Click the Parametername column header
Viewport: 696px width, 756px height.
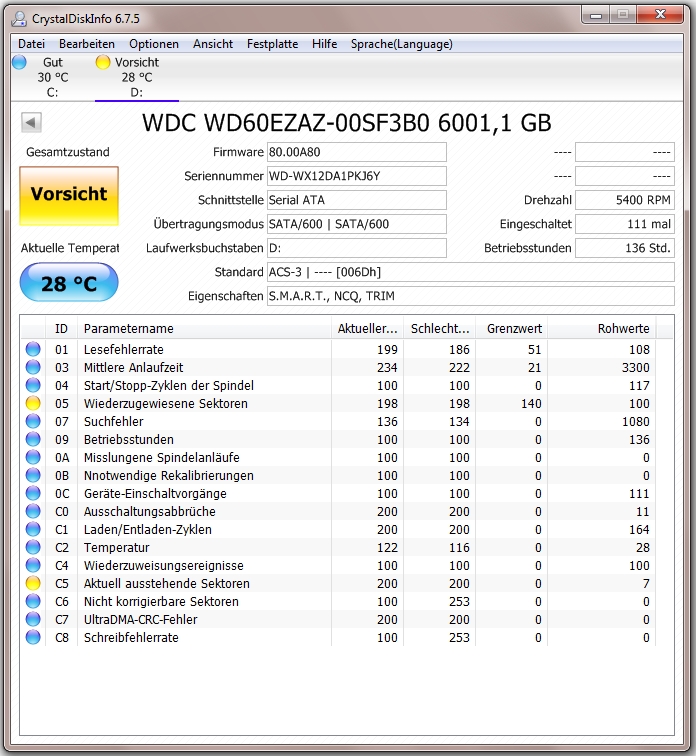204,328
